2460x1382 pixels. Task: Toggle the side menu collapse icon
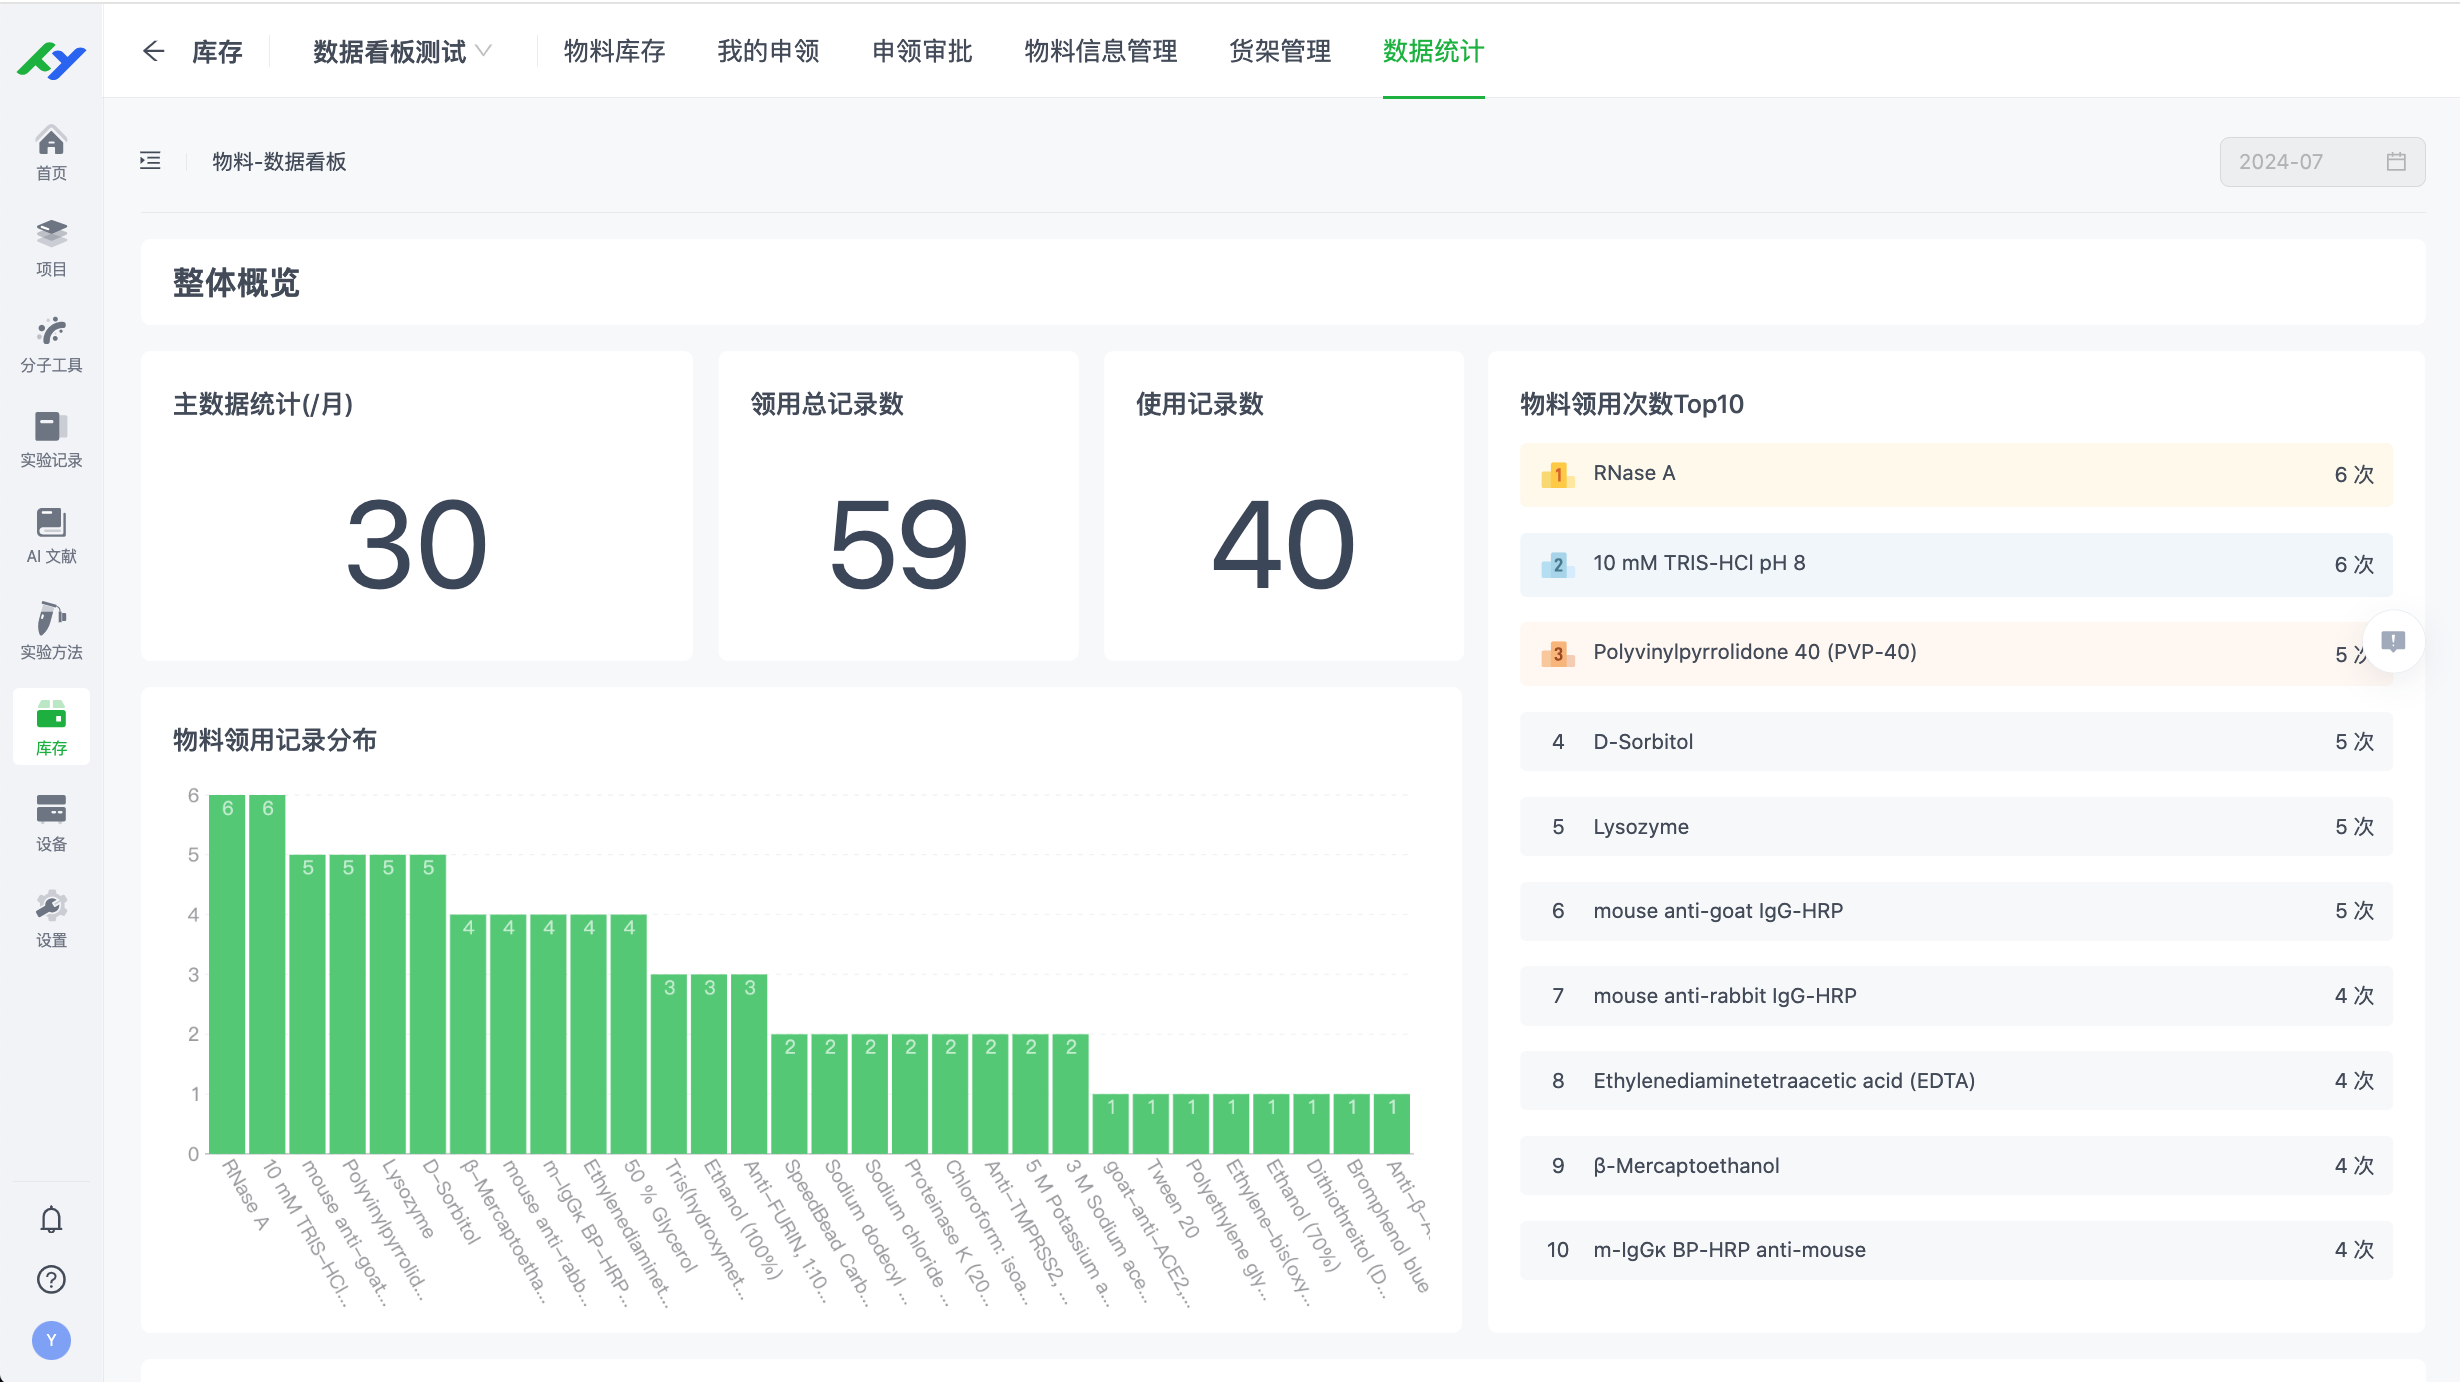point(150,161)
